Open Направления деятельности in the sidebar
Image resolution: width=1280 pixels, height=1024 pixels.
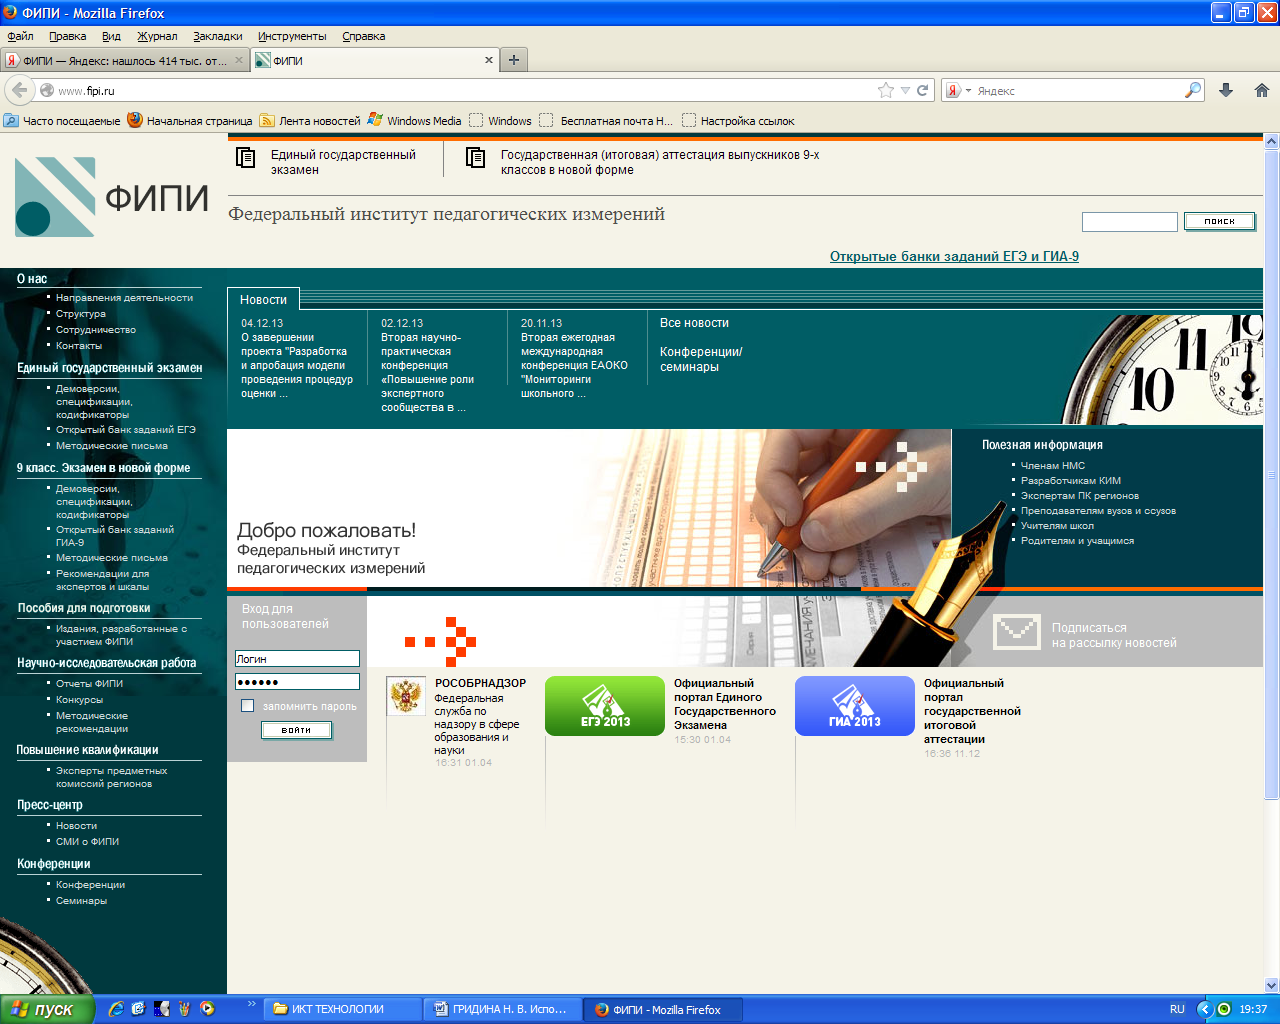tap(124, 297)
